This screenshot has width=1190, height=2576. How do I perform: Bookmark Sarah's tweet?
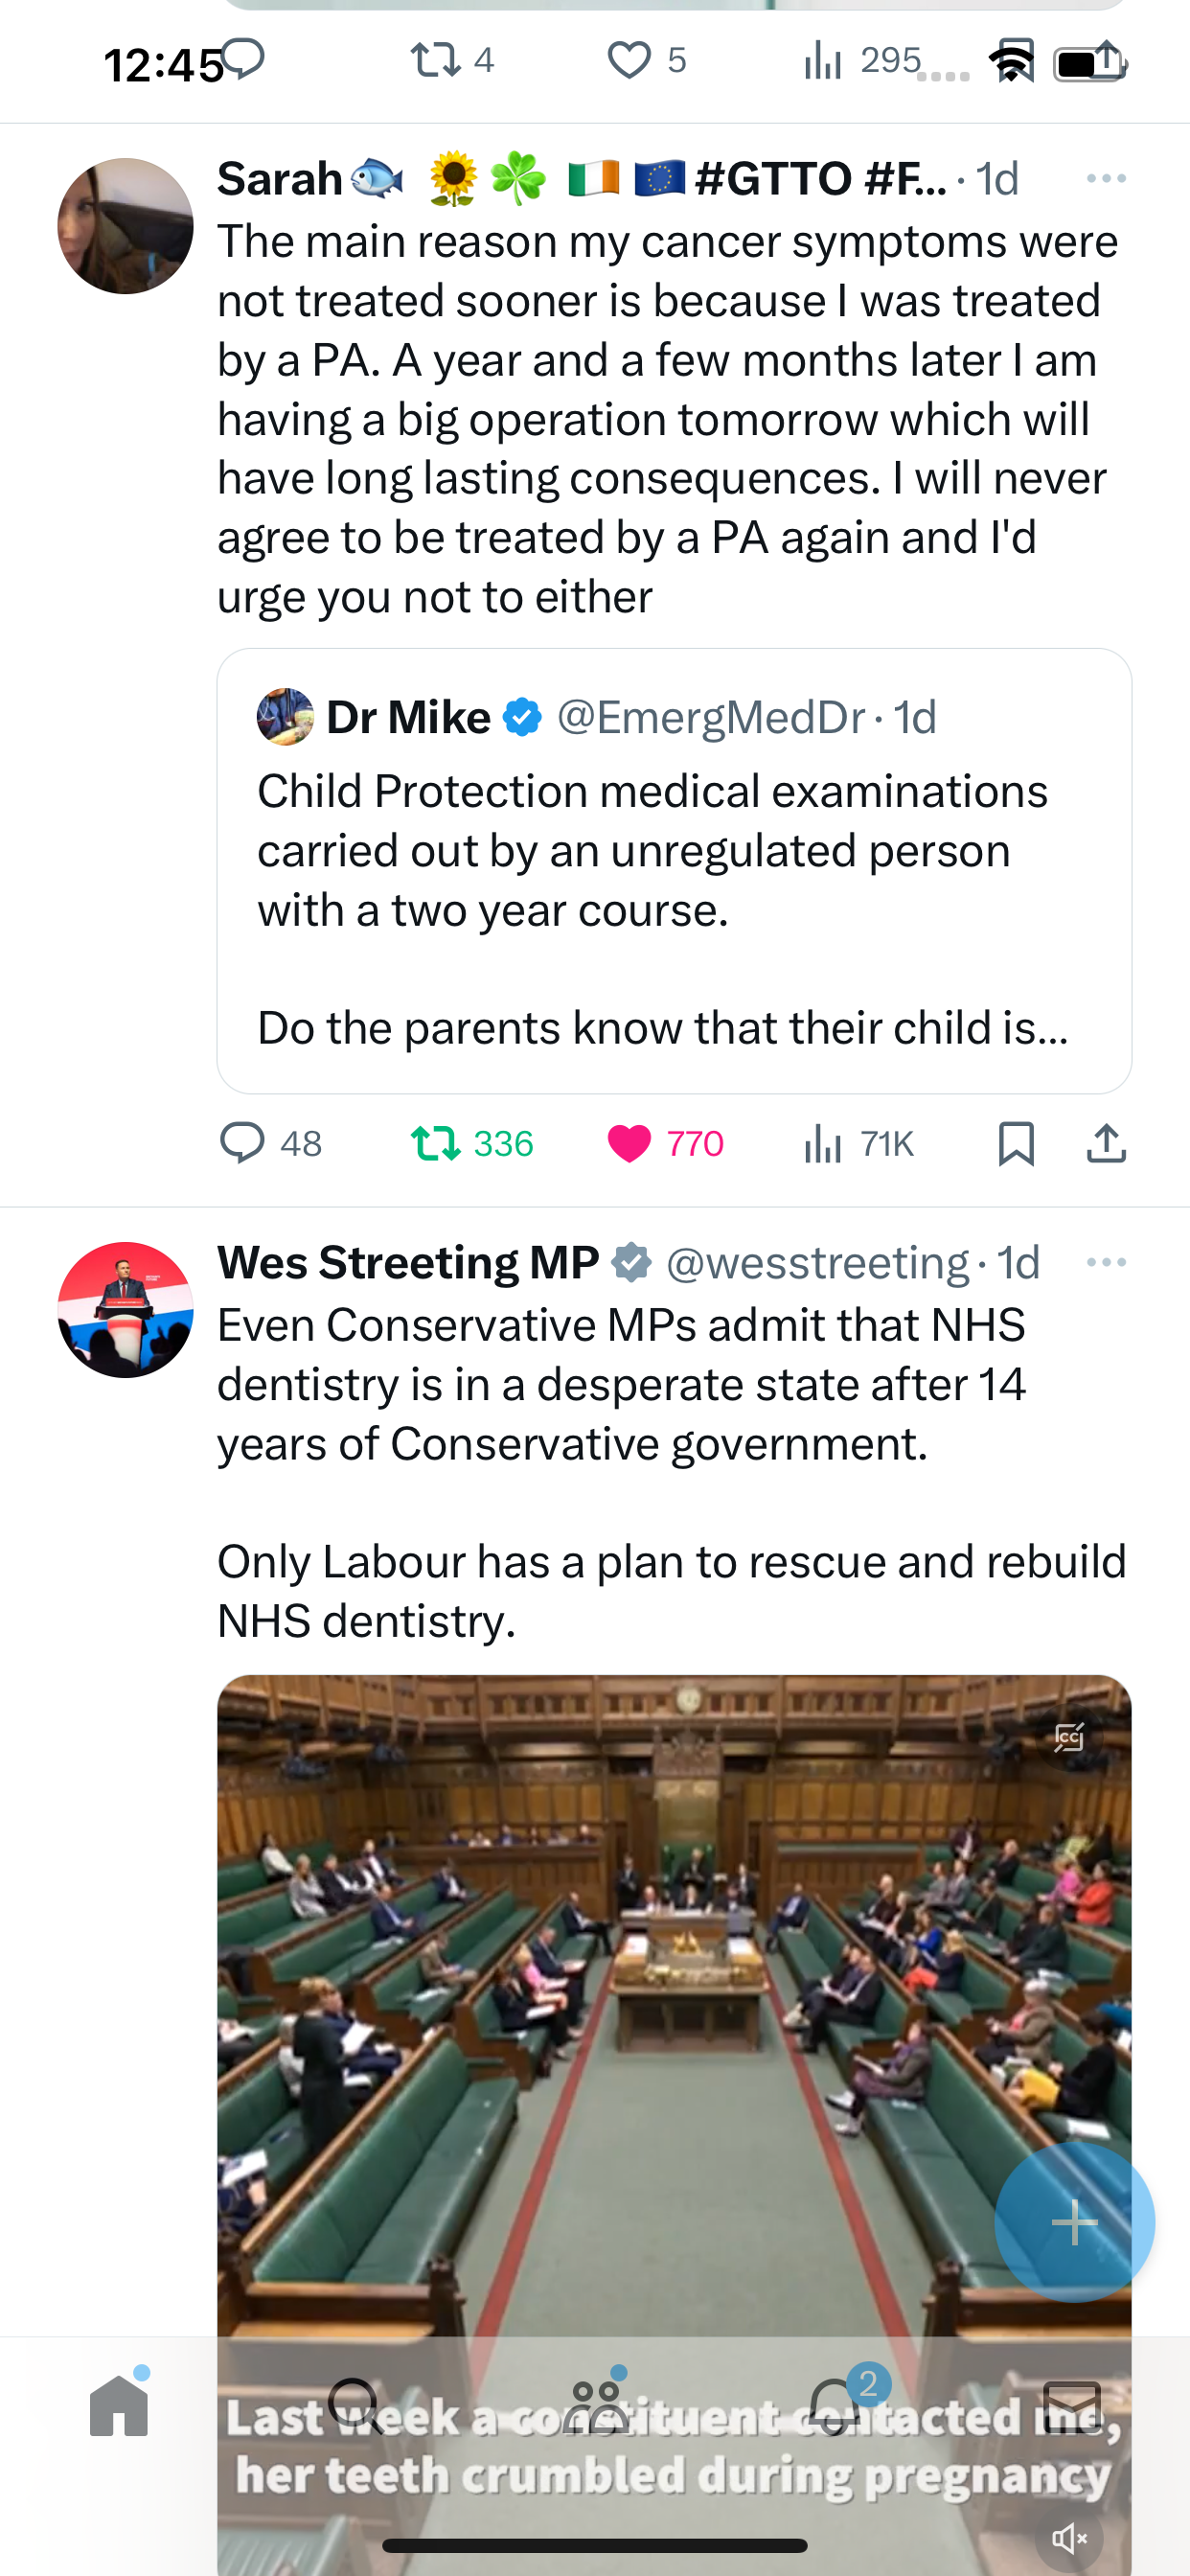click(1016, 1143)
